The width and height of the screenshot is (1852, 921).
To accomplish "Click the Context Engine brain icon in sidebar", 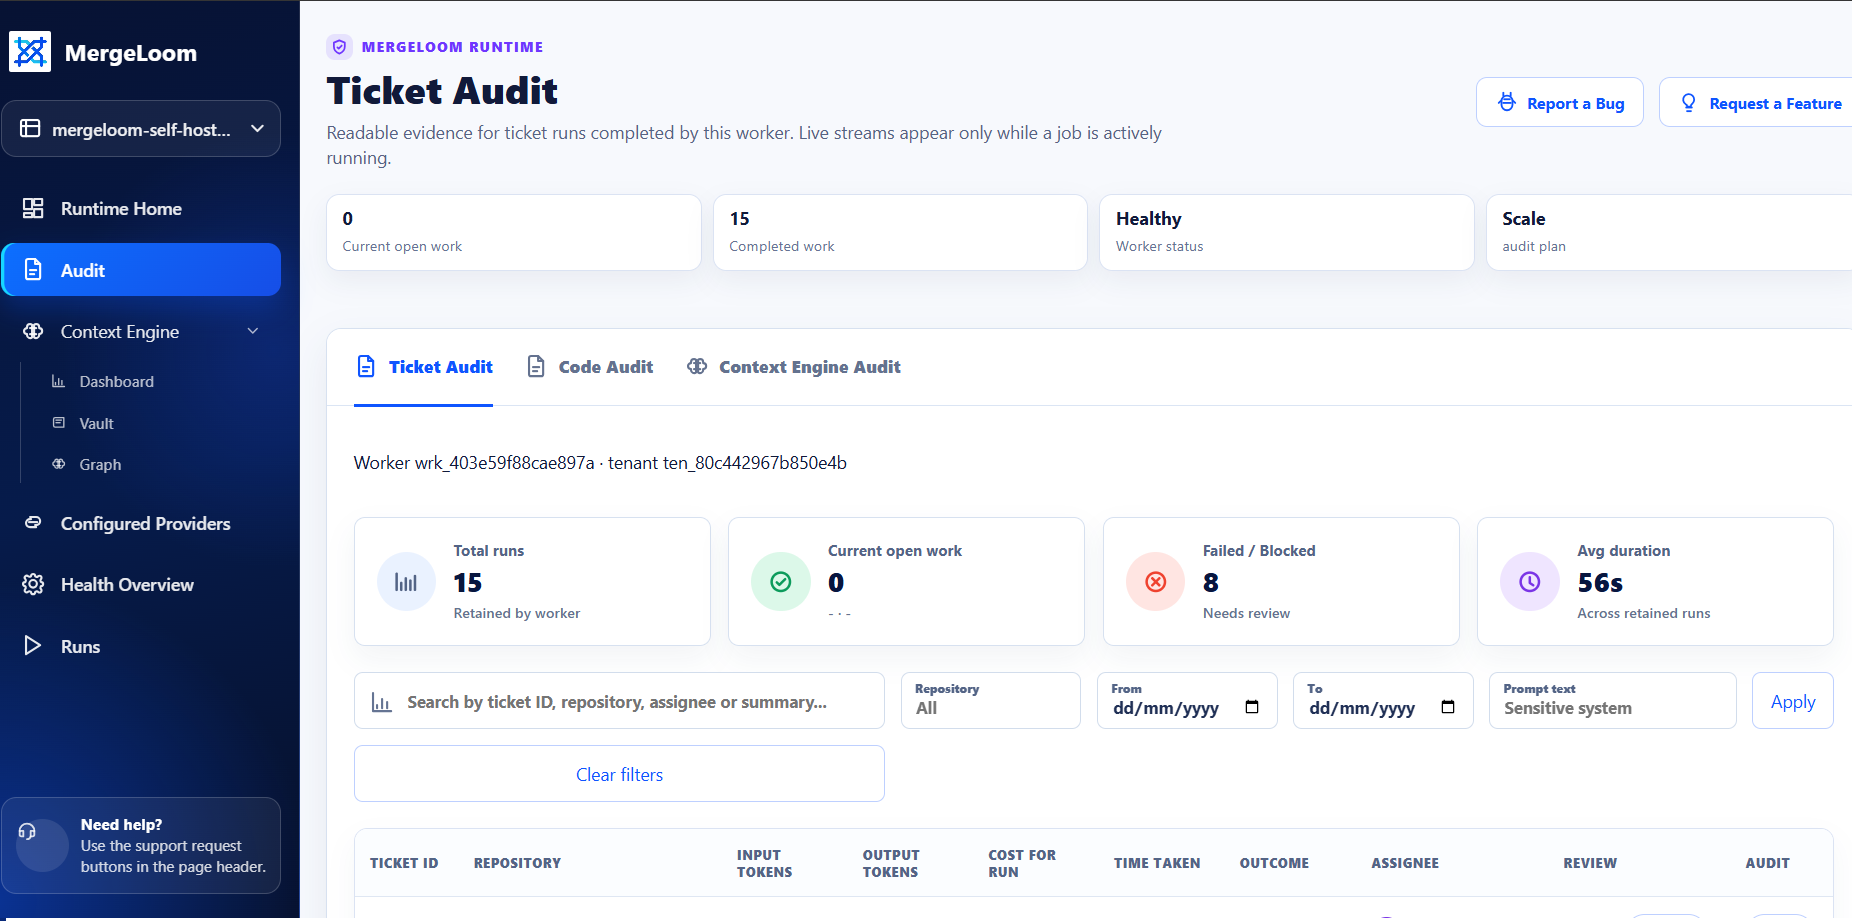I will [x=33, y=331].
